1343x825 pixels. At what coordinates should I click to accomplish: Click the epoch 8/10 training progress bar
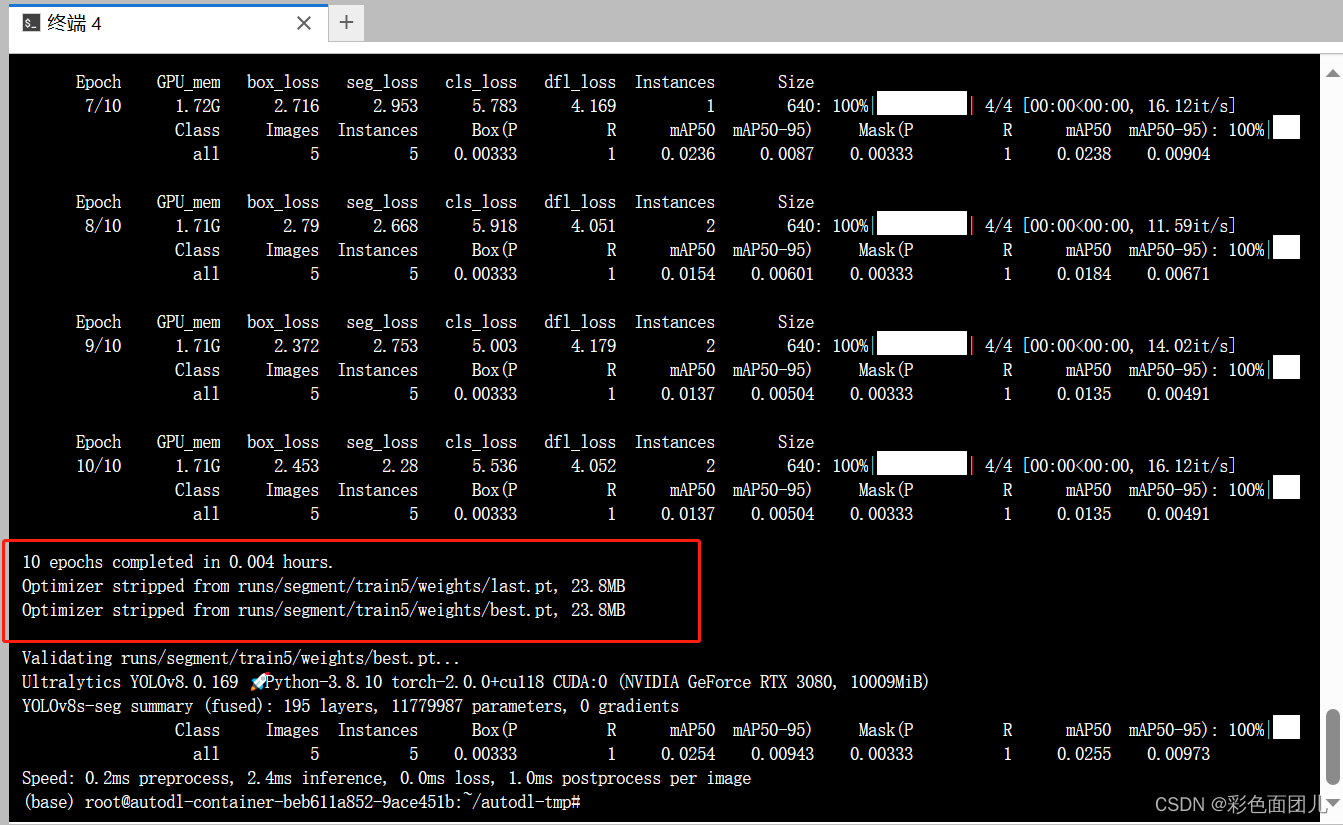pos(921,225)
